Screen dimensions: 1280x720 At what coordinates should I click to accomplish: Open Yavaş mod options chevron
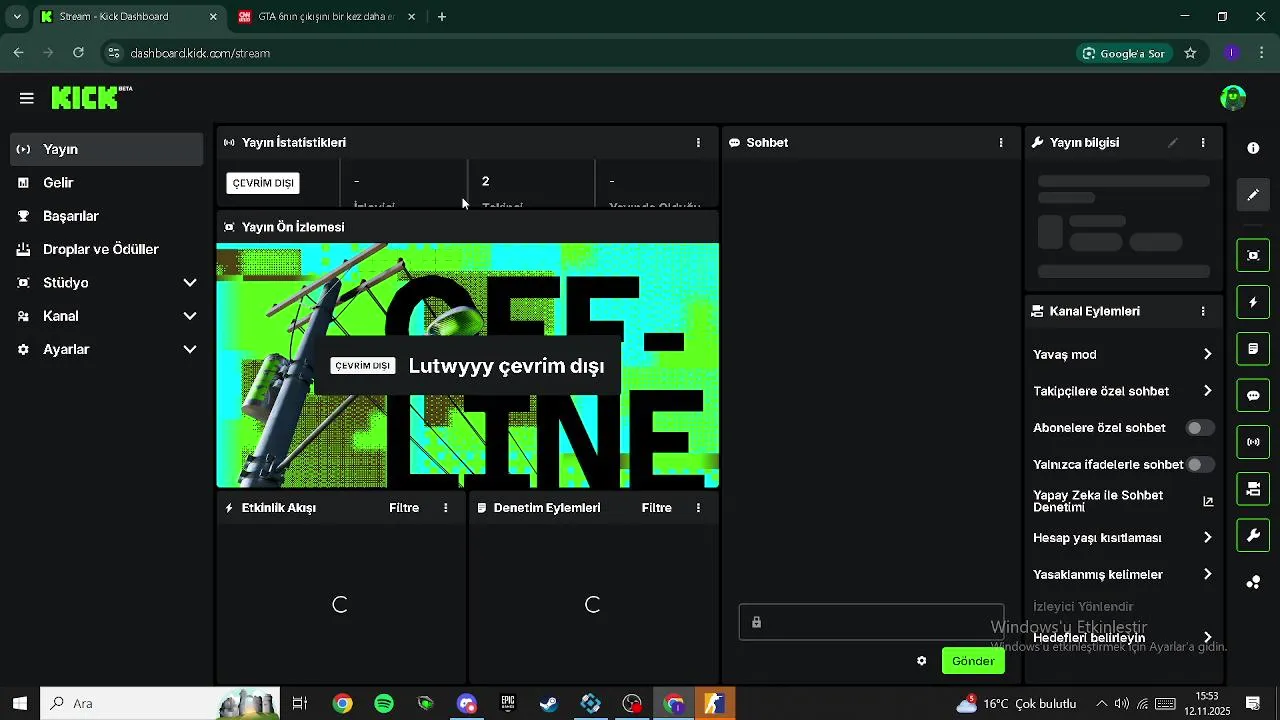coord(1207,354)
